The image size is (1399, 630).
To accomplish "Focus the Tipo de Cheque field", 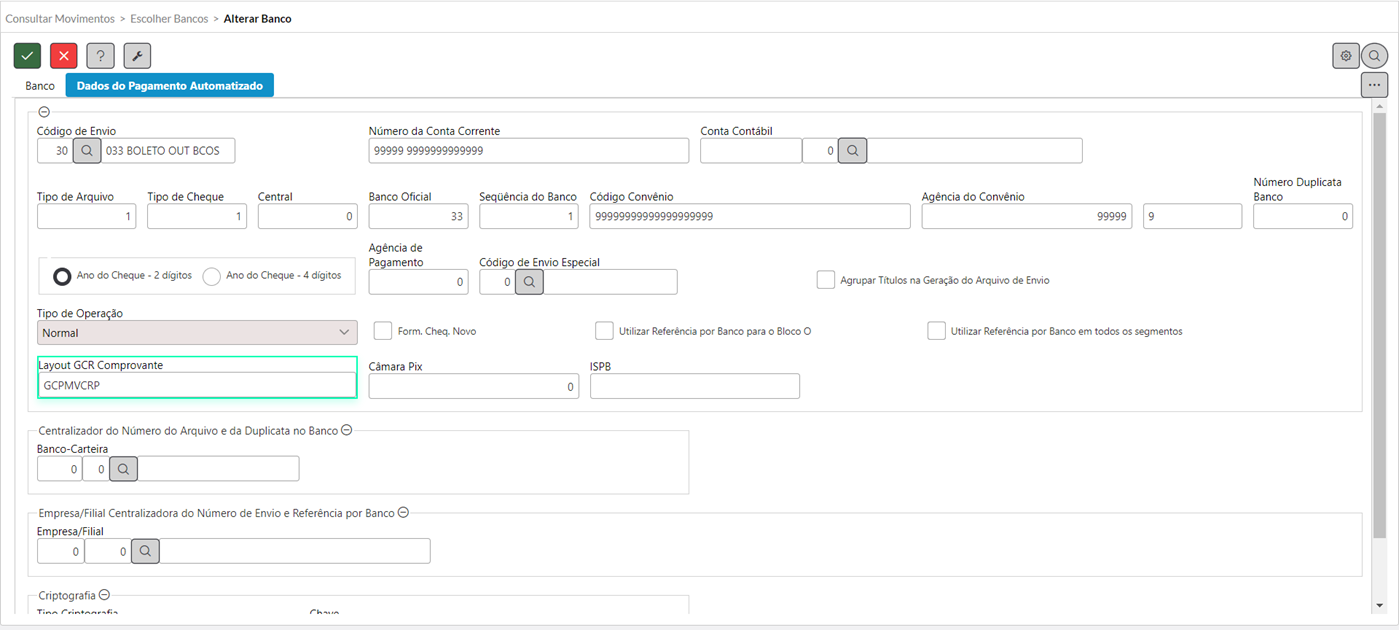I will 197,216.
